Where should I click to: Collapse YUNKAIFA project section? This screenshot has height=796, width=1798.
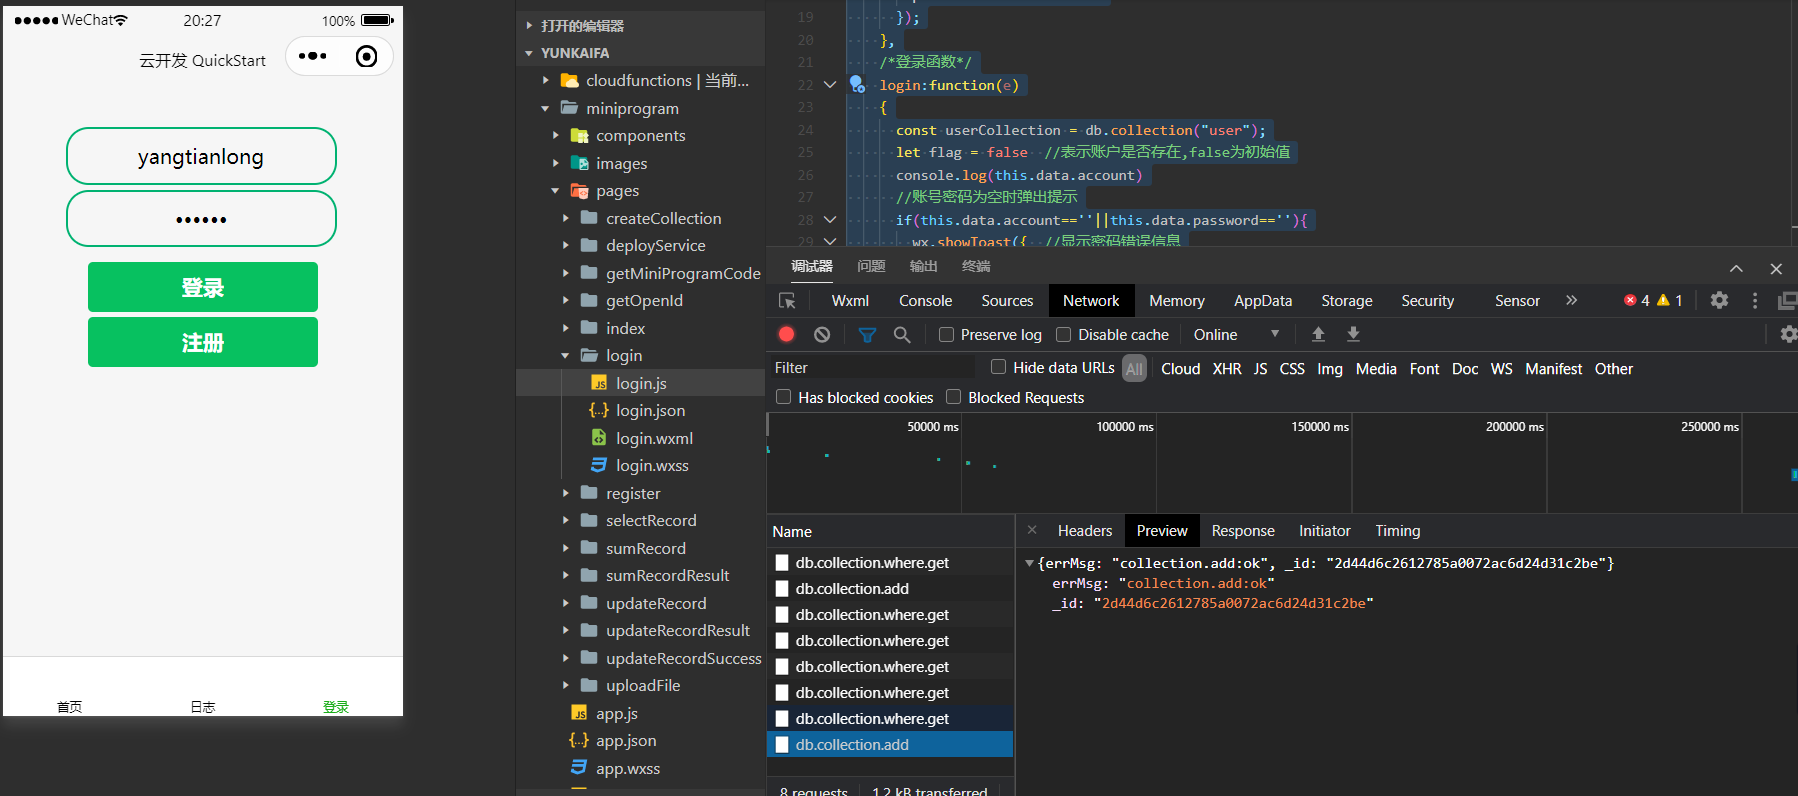click(x=529, y=53)
